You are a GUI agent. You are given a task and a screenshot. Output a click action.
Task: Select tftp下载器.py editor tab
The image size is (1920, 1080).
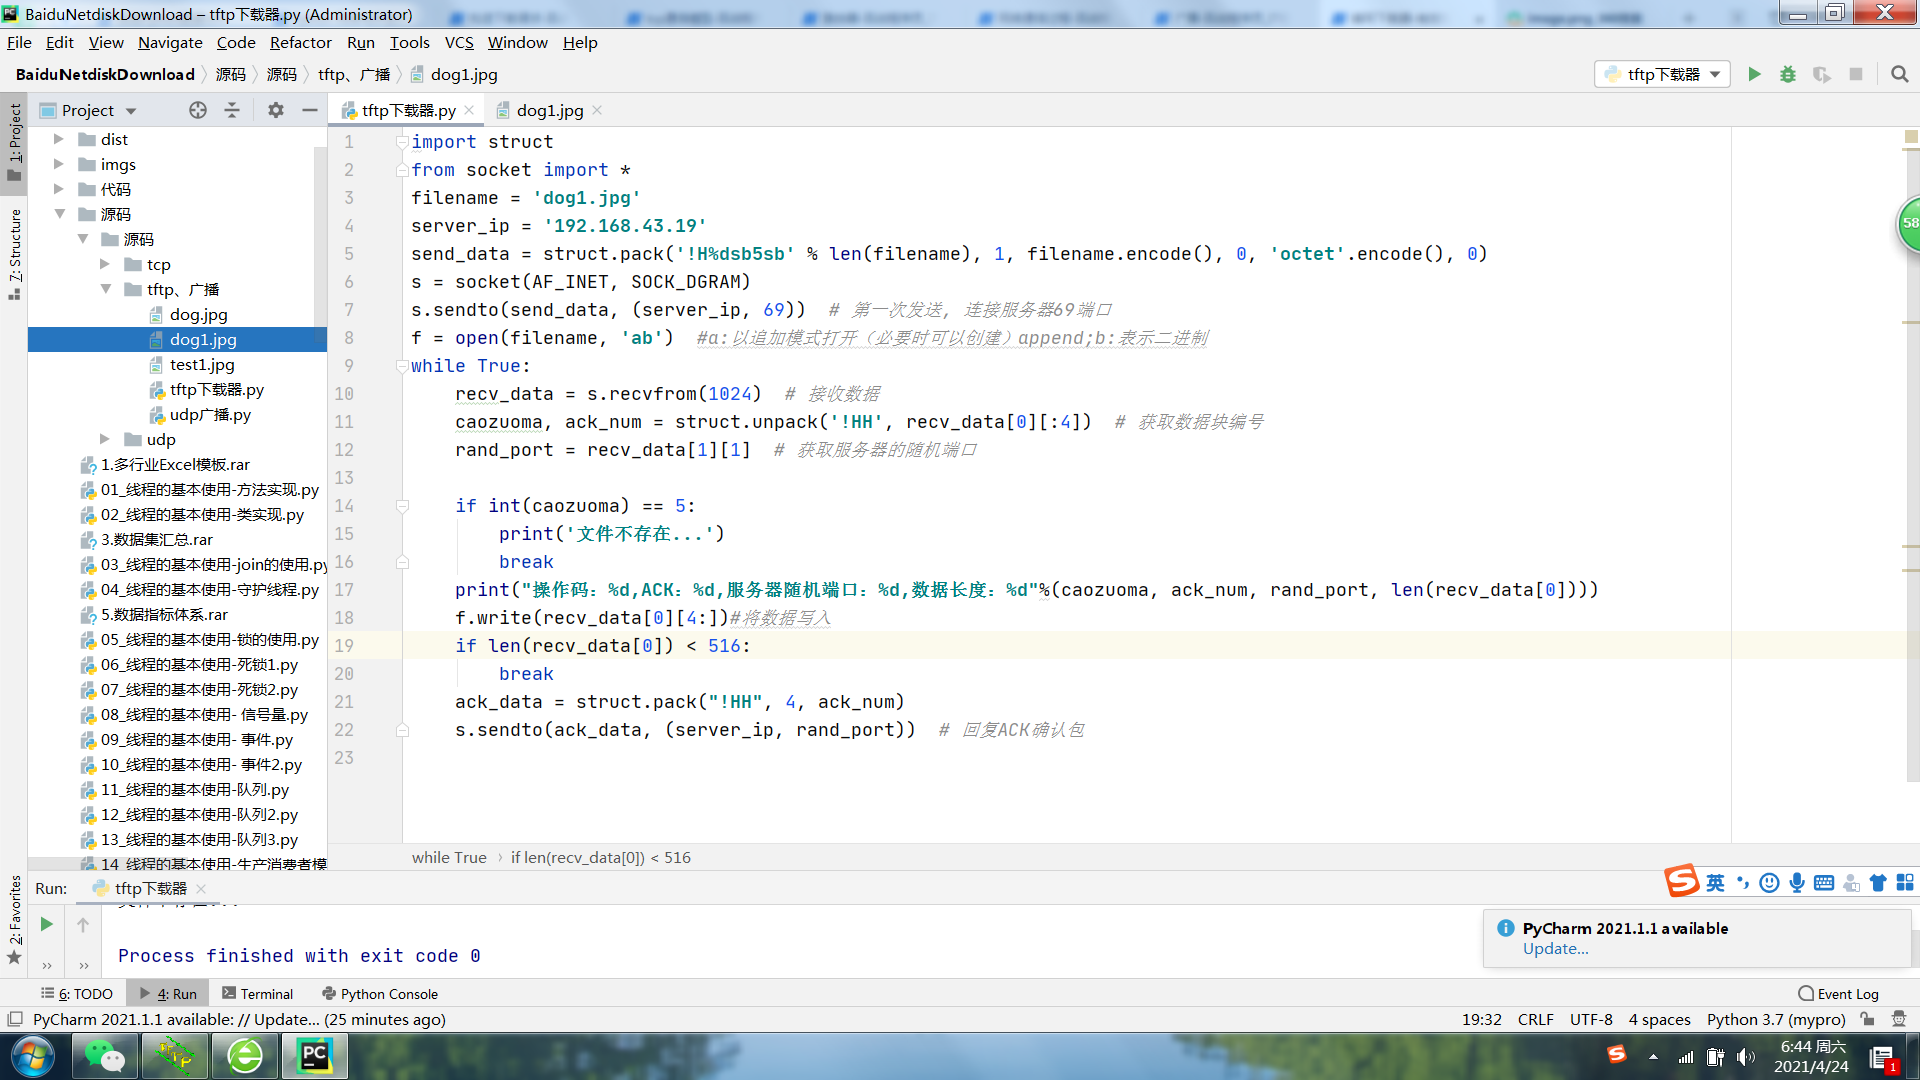(x=408, y=110)
